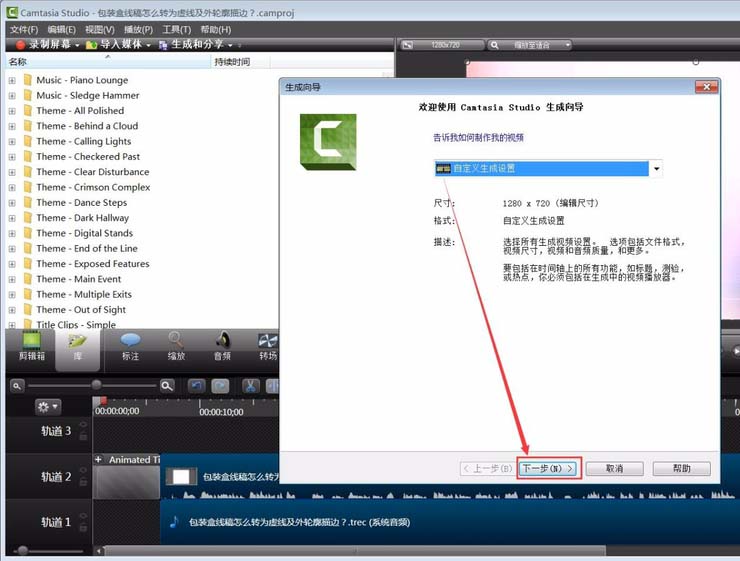The width and height of the screenshot is (740, 561).
Task: Click the Camtasia logo in the wizard
Action: [x=328, y=142]
